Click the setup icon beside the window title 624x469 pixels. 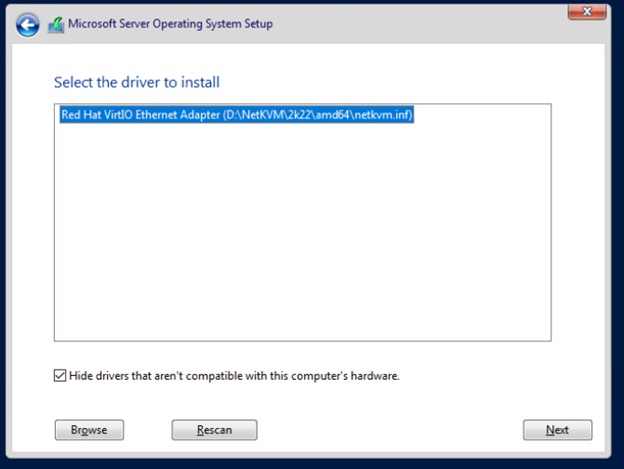[56, 25]
